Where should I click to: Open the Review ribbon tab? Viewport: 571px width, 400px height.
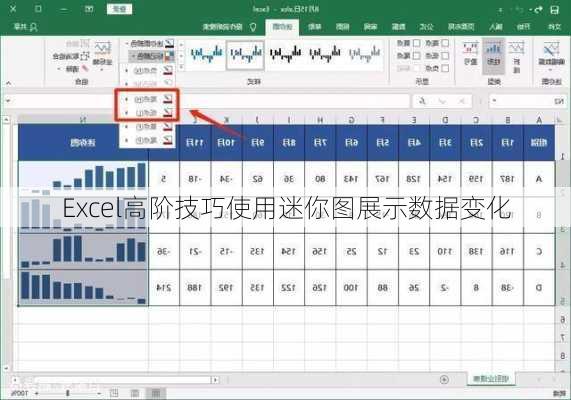coord(370,27)
